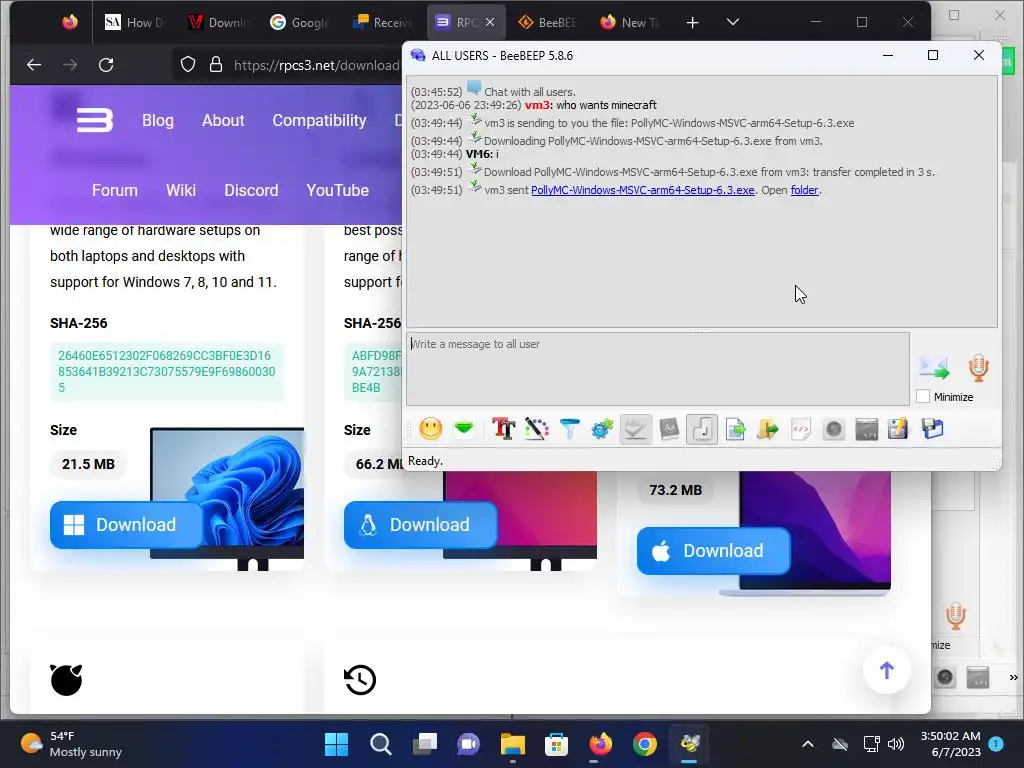Download the Linux build
1024x768 pixels.
tap(420, 524)
